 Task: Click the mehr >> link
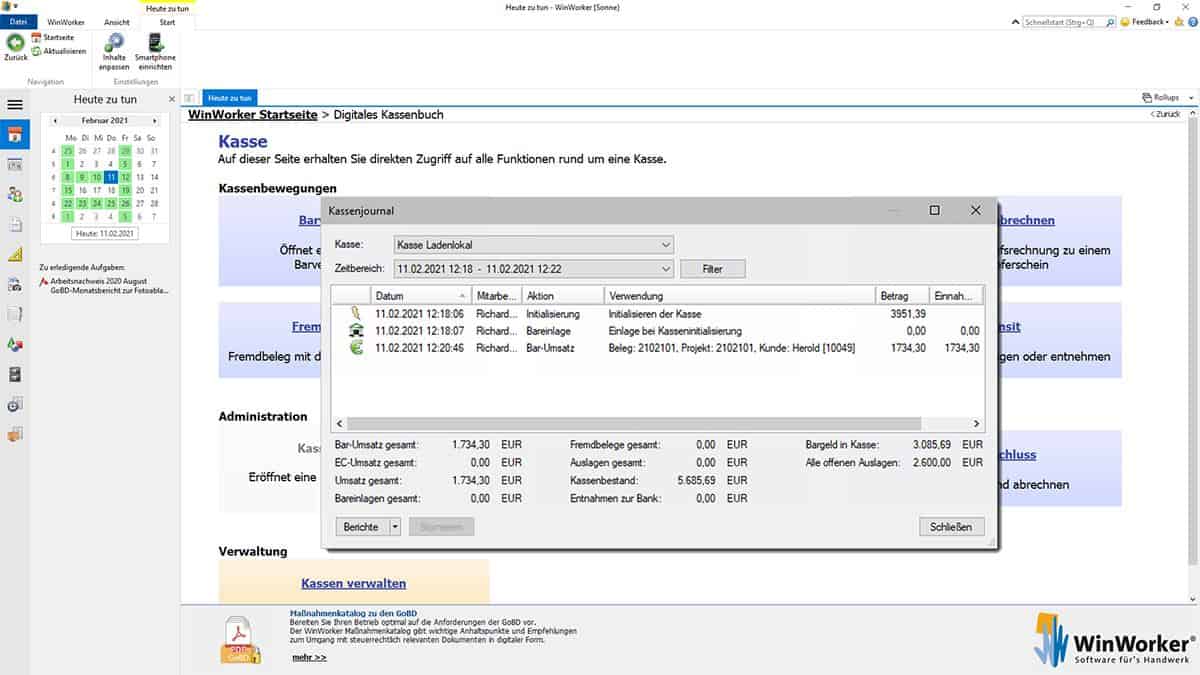click(x=309, y=657)
